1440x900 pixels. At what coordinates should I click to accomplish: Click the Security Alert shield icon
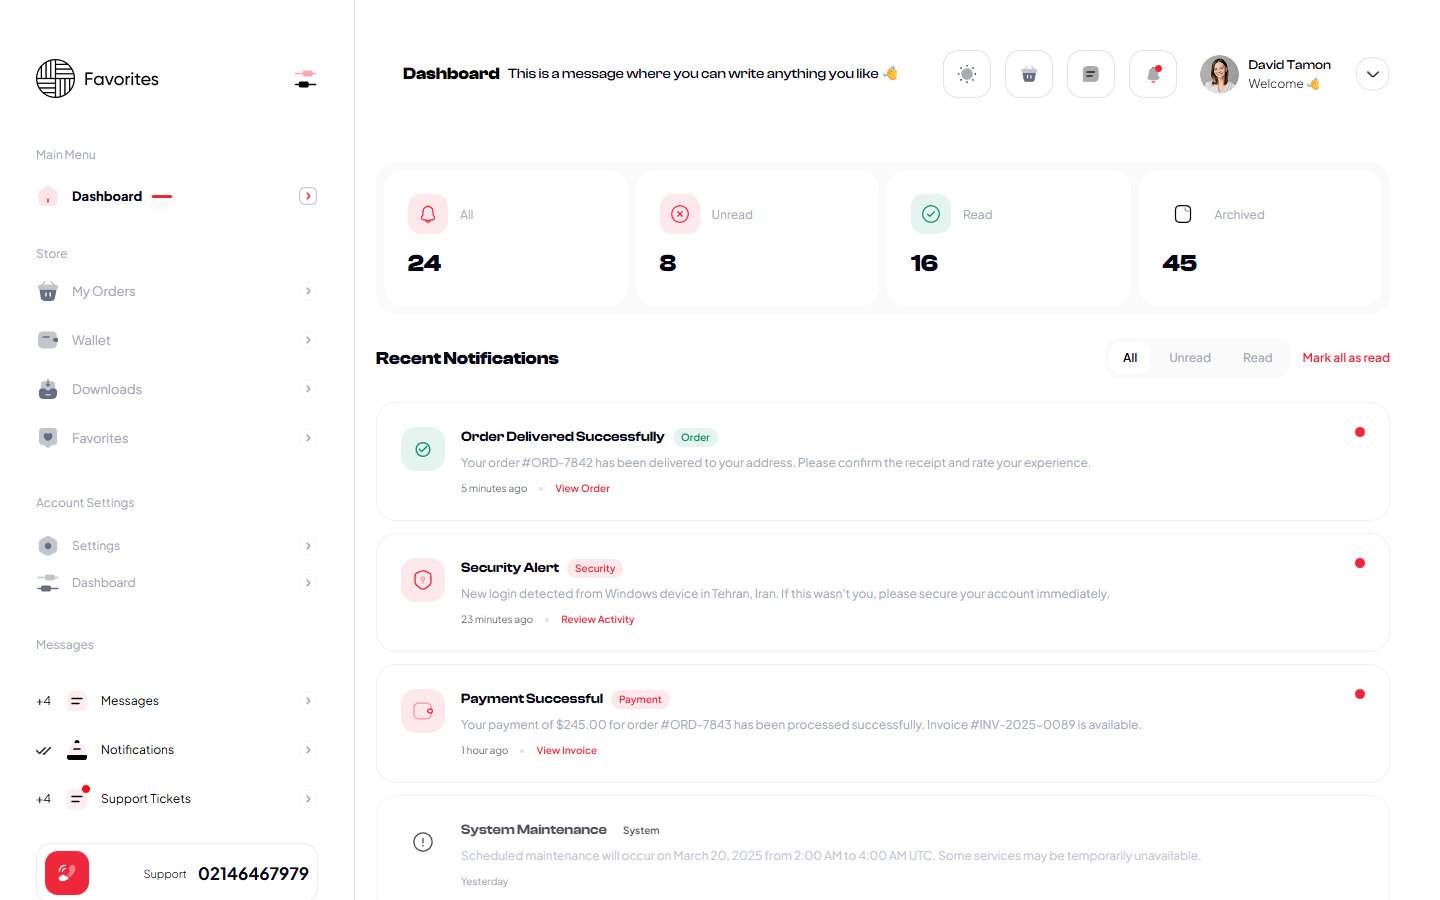point(423,580)
